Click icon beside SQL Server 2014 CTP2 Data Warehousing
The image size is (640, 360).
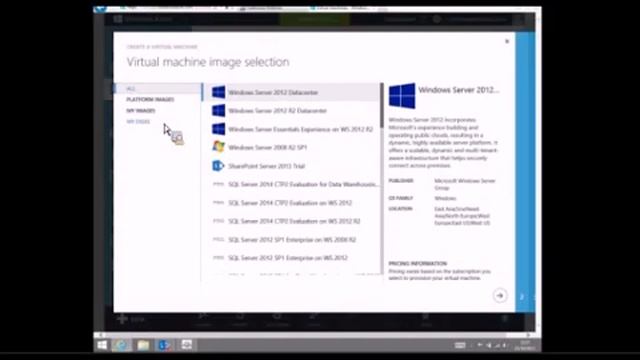tap(218, 184)
